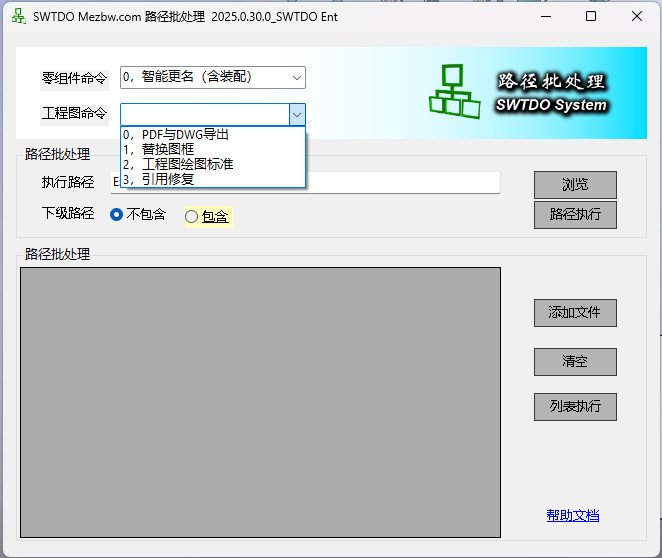Click the 添加文件 button
Image resolution: width=662 pixels, height=558 pixels.
tap(574, 312)
